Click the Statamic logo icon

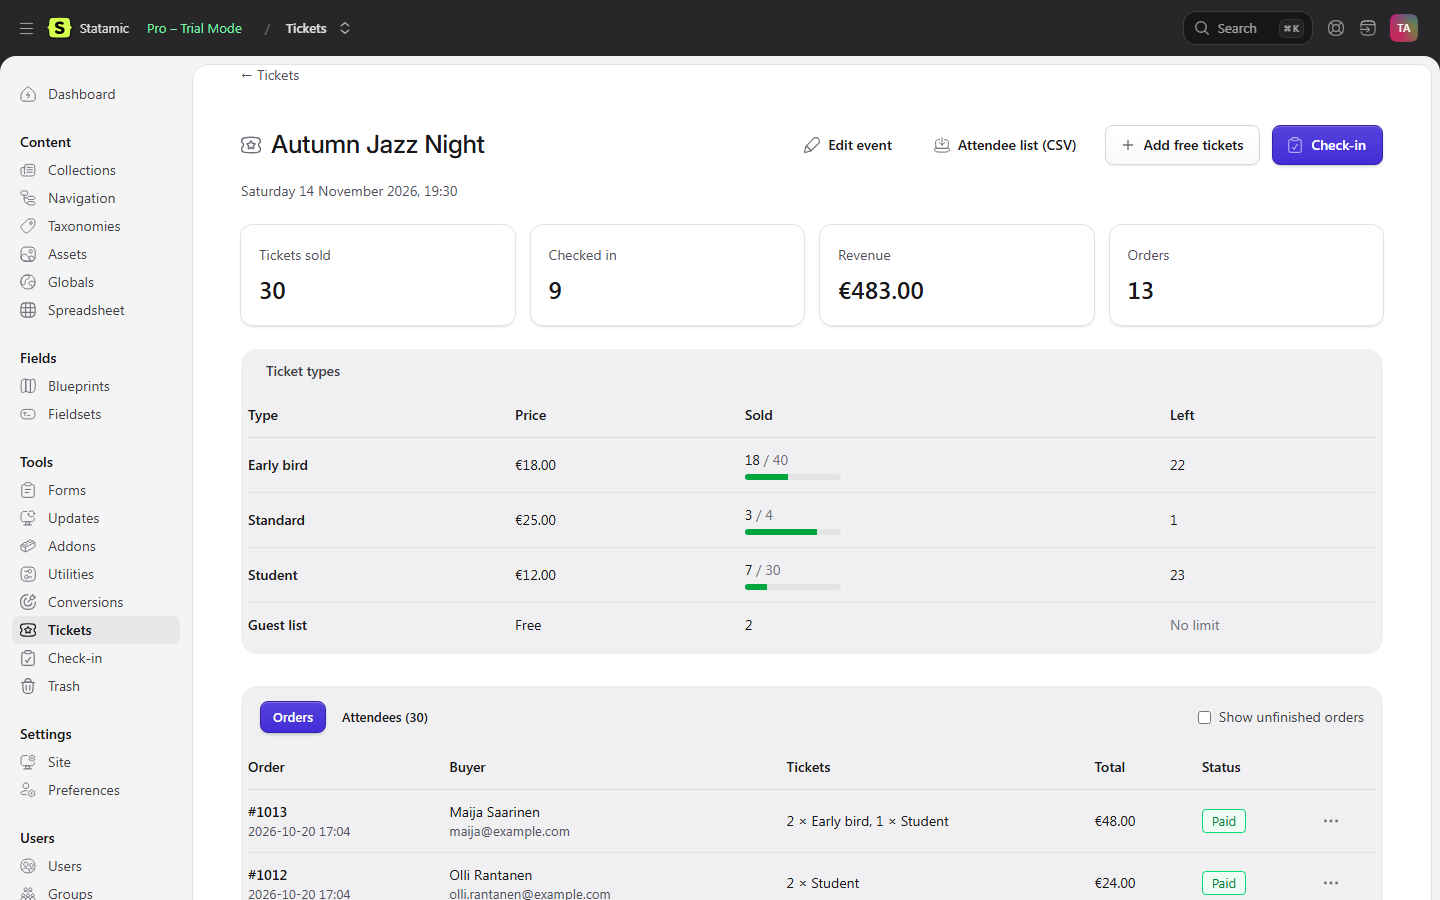click(60, 28)
